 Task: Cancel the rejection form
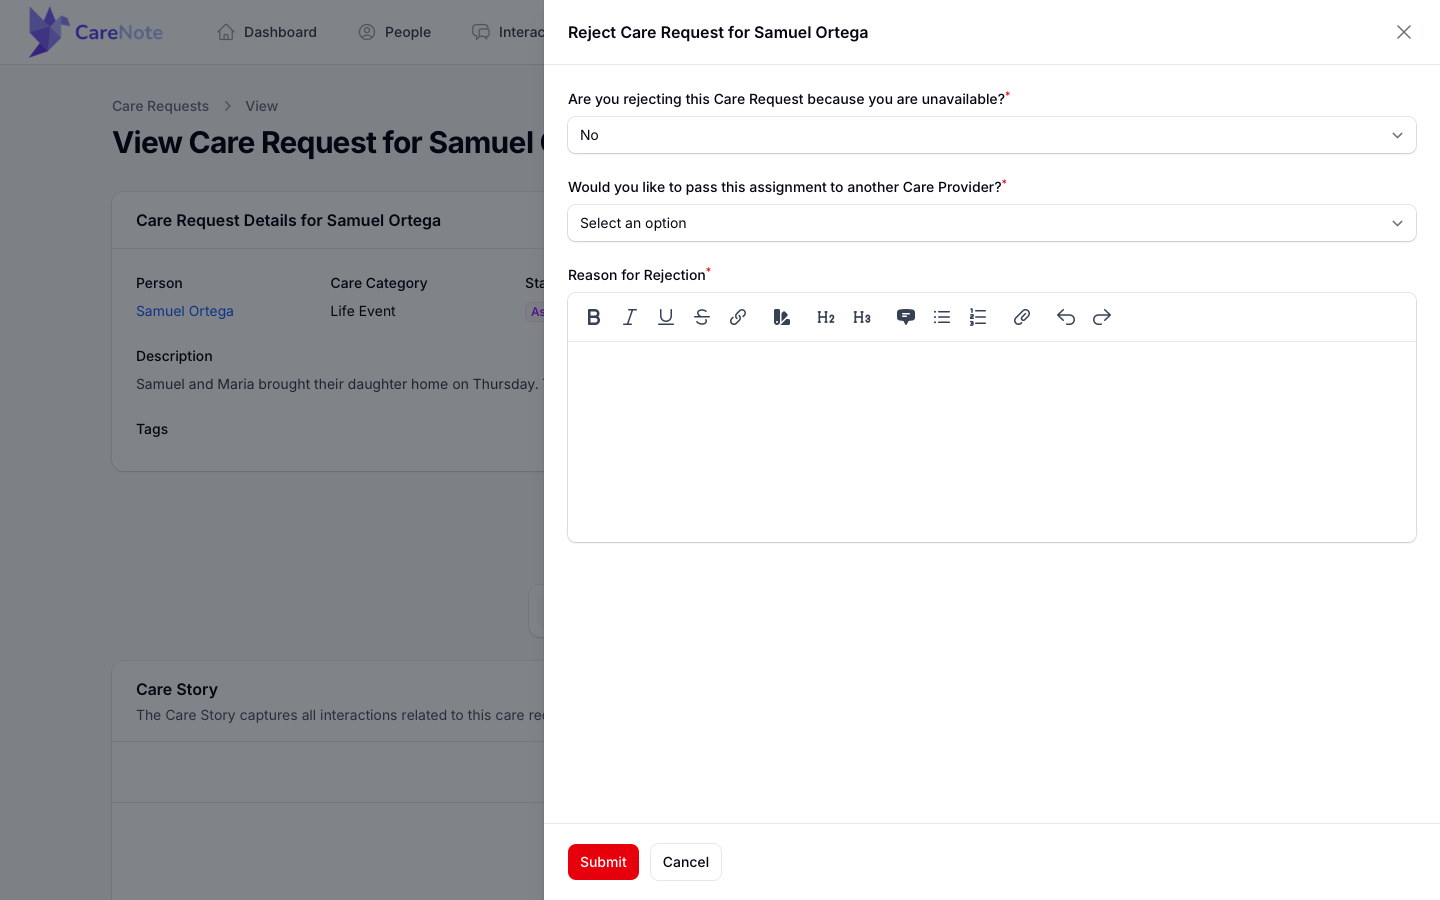pyautogui.click(x=686, y=862)
